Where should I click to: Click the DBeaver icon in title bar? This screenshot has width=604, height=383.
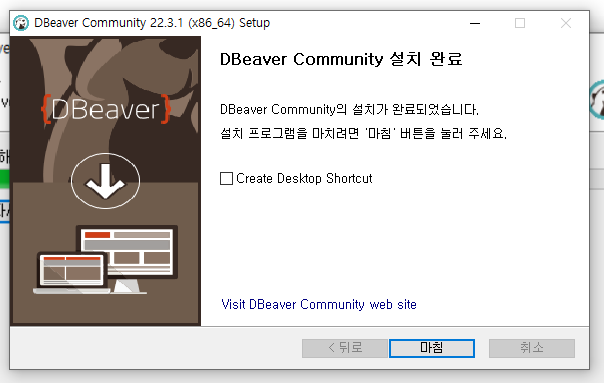pyautogui.click(x=21, y=23)
